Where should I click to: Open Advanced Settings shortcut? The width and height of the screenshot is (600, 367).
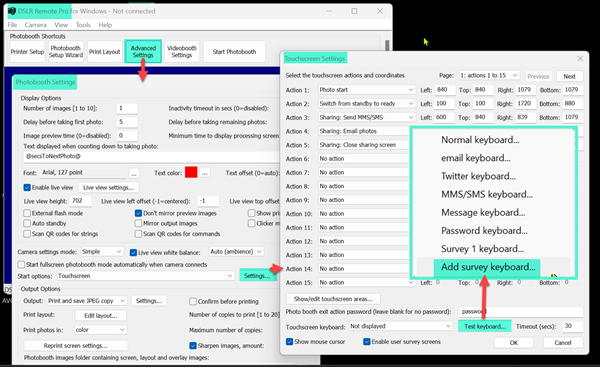(x=143, y=52)
